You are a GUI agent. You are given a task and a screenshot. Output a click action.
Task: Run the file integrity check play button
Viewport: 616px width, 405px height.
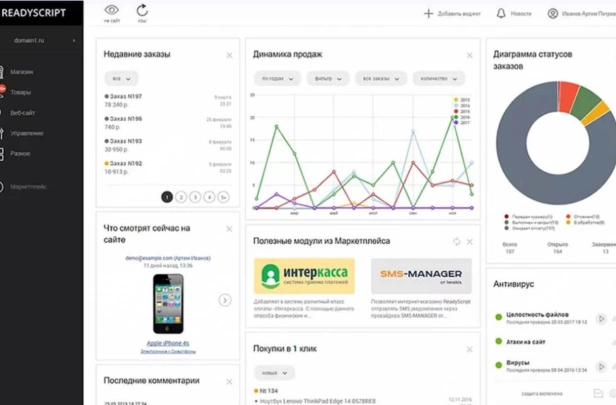(x=601, y=319)
